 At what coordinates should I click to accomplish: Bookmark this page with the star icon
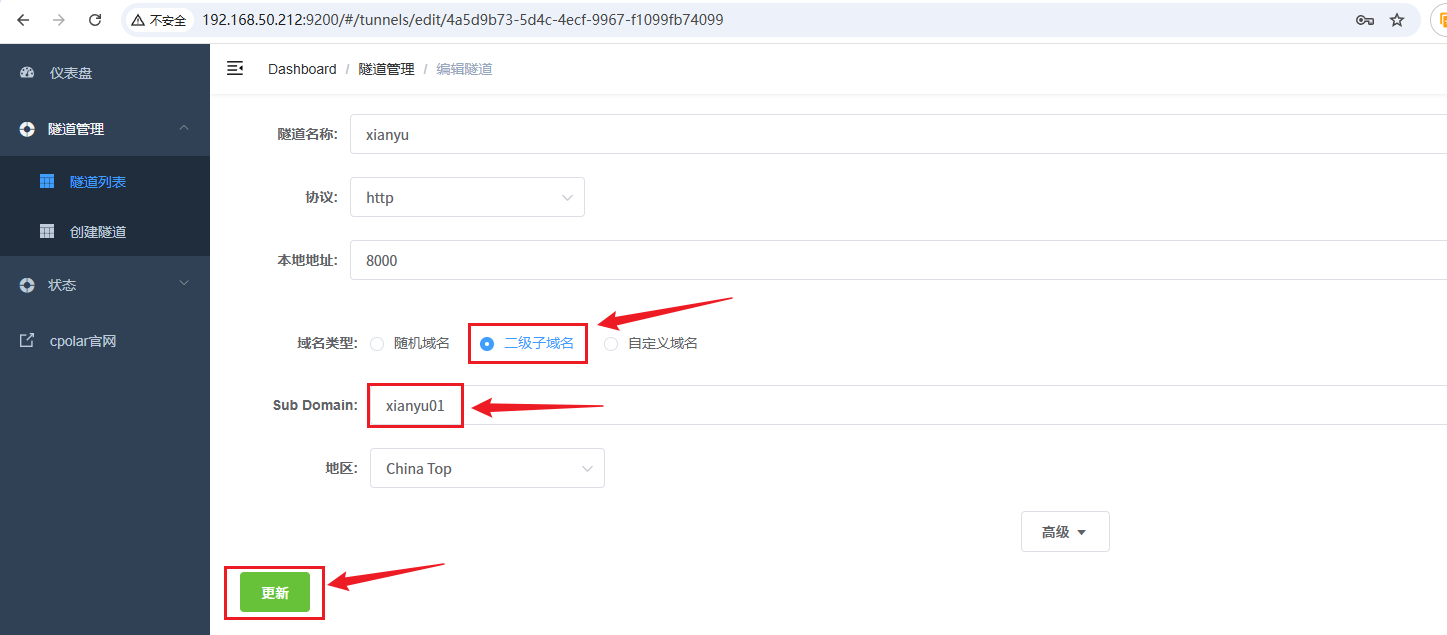[x=1397, y=20]
